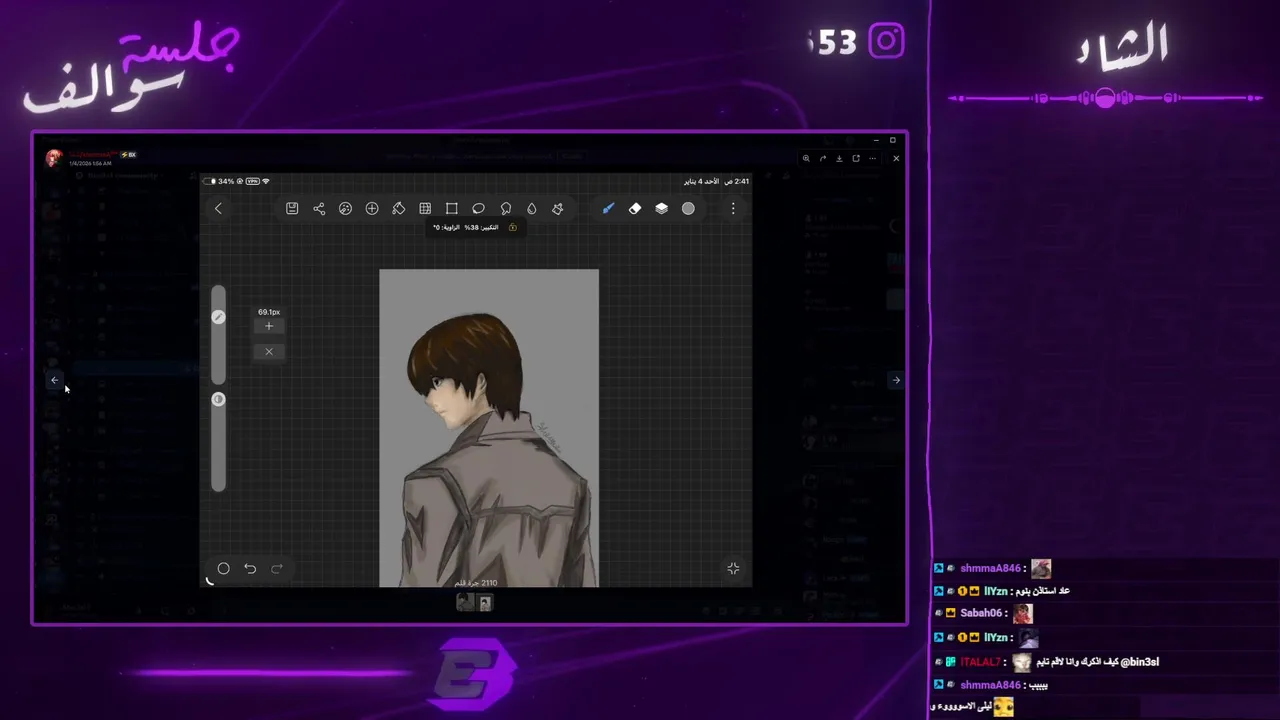Click the brush size slider handle

(x=218, y=317)
